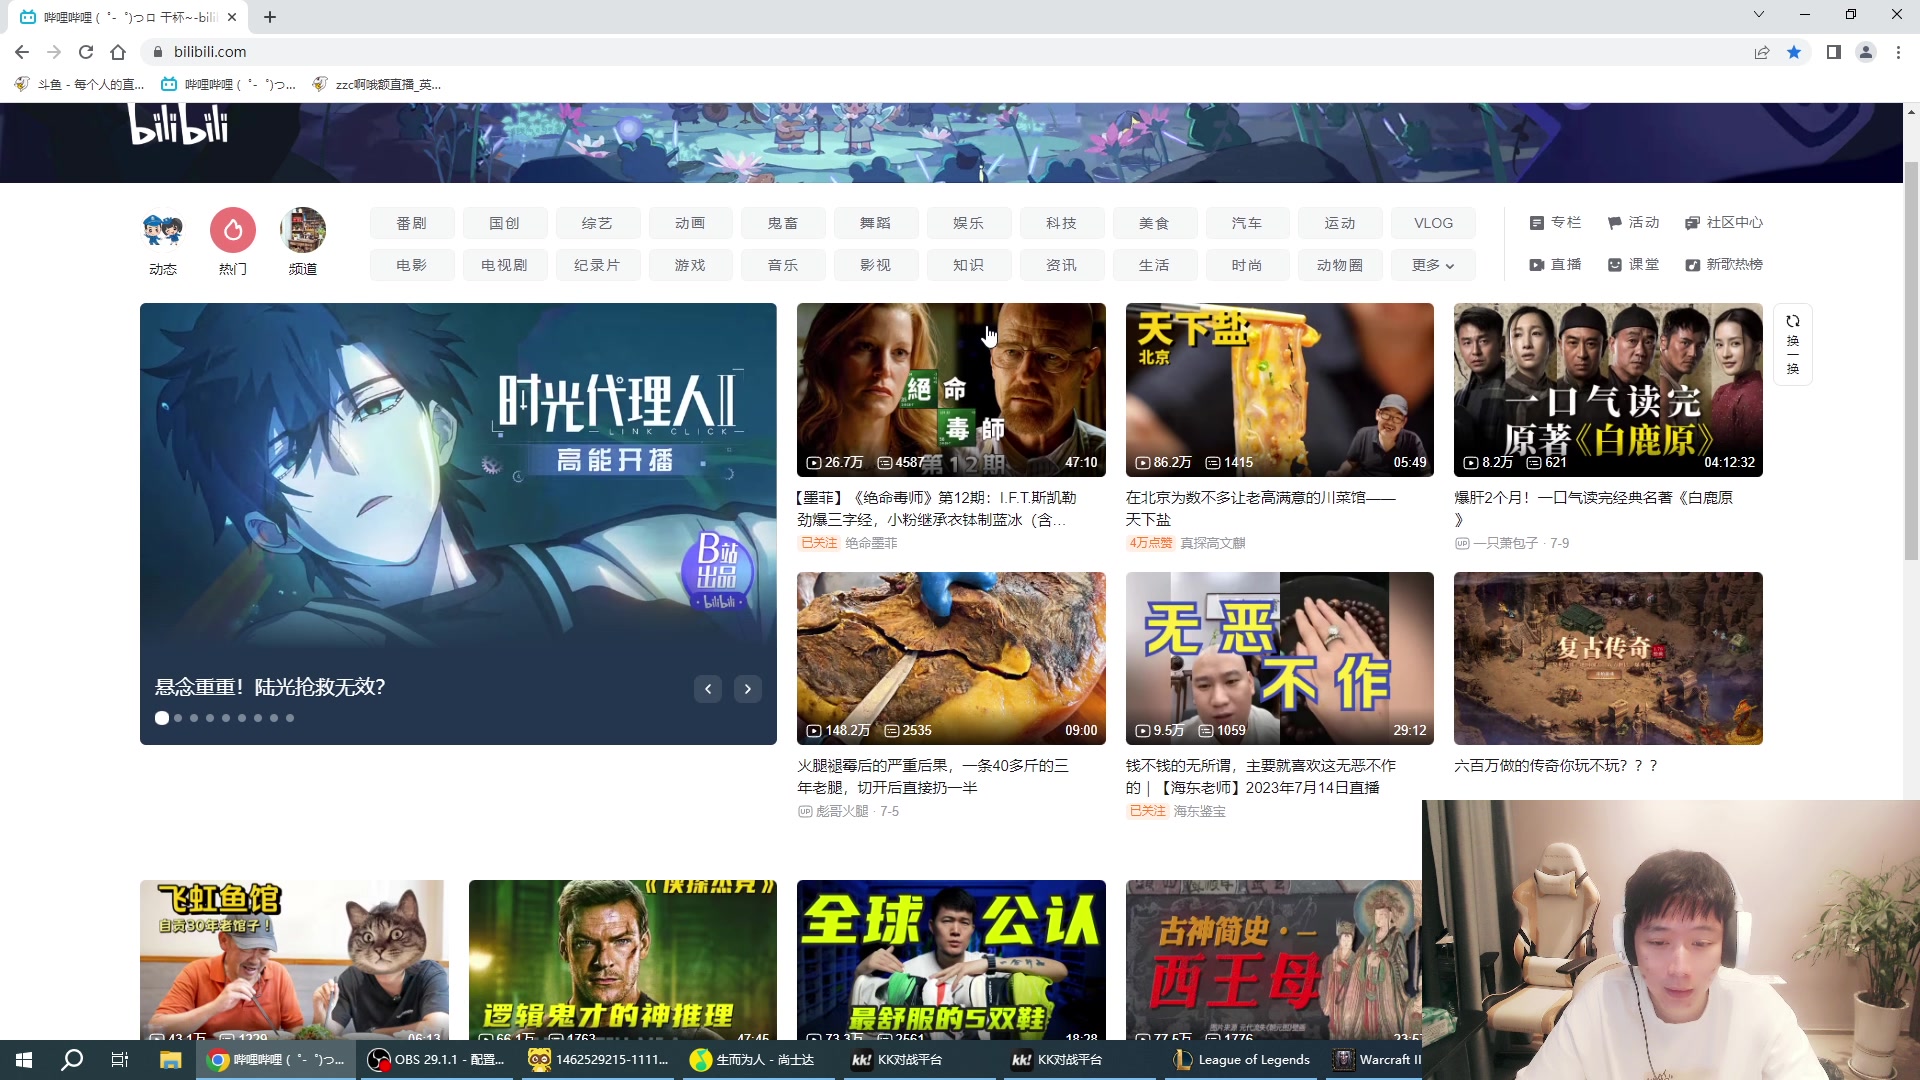Open the VLOG category
The height and width of the screenshot is (1080, 1920).
pos(1433,223)
